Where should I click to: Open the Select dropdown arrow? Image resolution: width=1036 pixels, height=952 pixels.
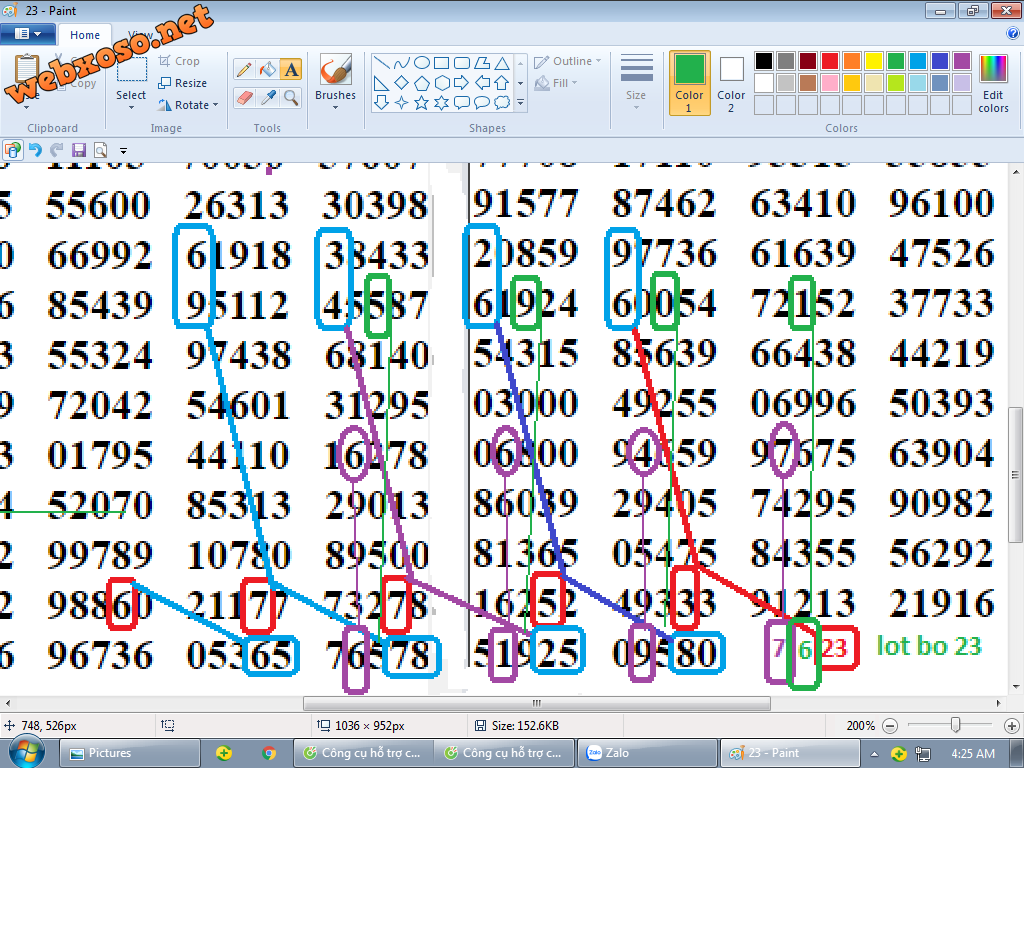(x=131, y=106)
